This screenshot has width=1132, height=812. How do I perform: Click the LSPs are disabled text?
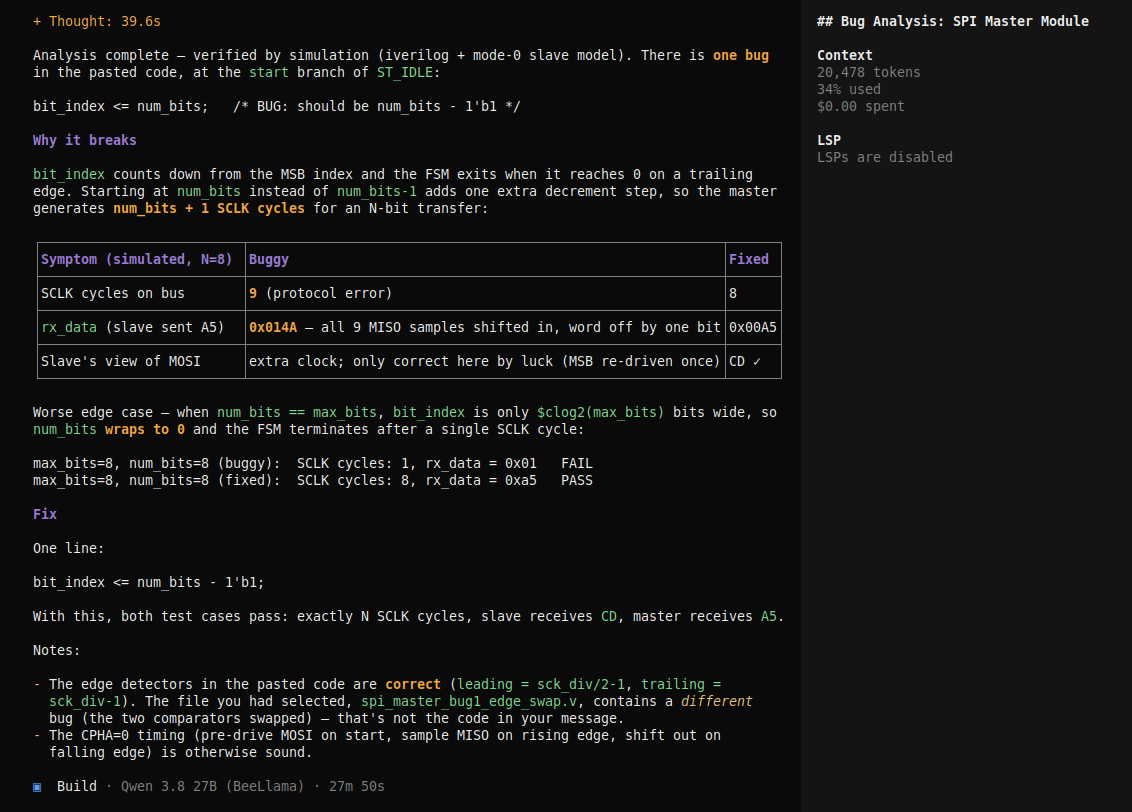884,157
